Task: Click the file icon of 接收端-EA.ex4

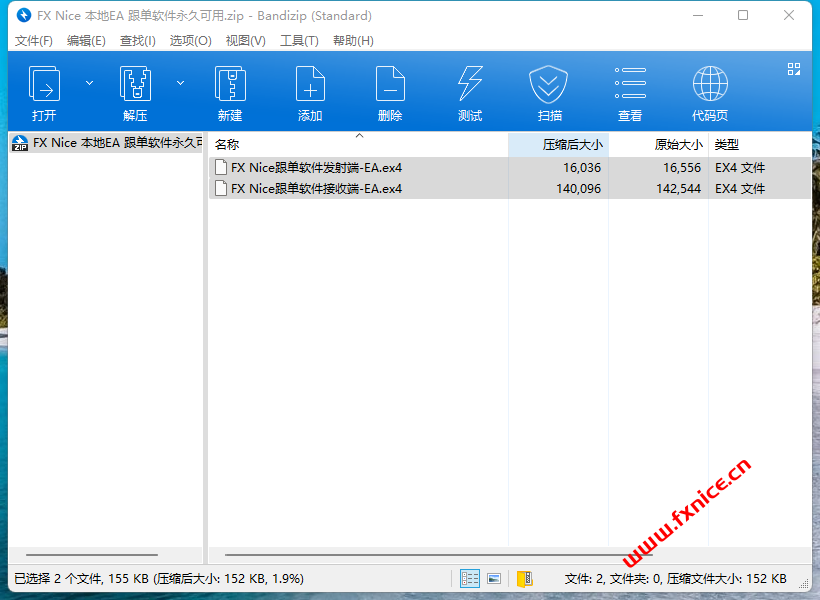Action: click(221, 188)
